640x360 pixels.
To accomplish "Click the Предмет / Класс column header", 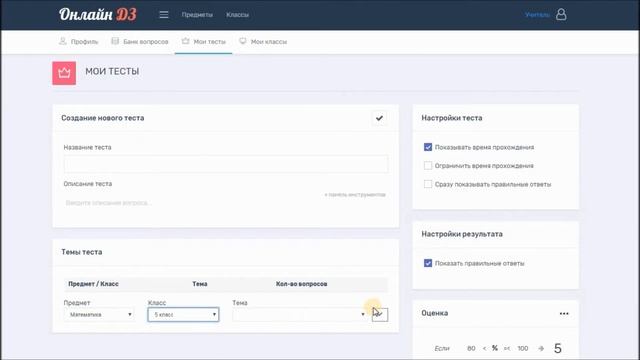I will click(x=93, y=284).
